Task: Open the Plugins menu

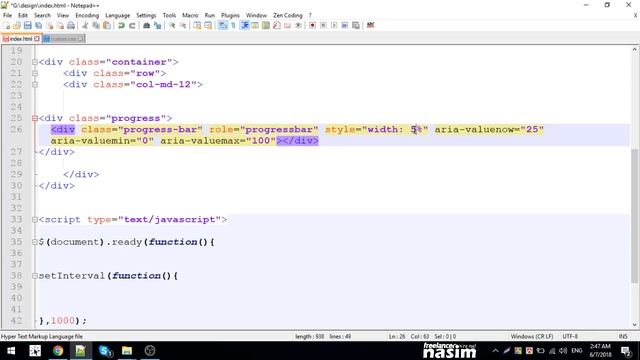Action: click(230, 15)
